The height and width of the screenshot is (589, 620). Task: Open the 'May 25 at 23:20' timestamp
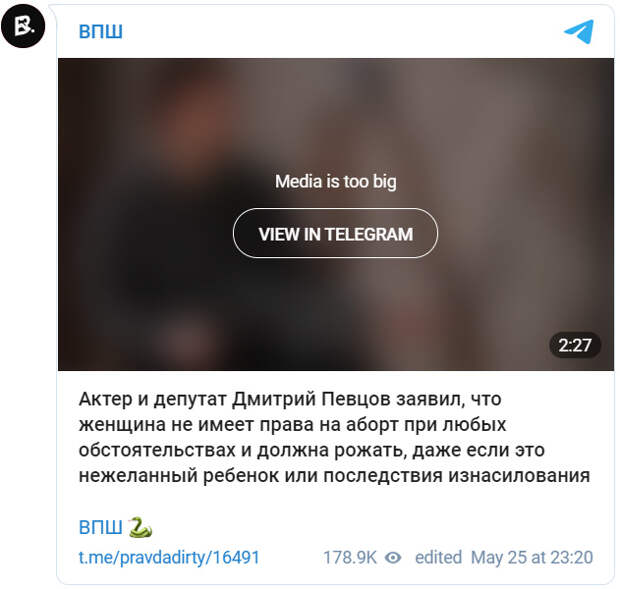click(532, 558)
